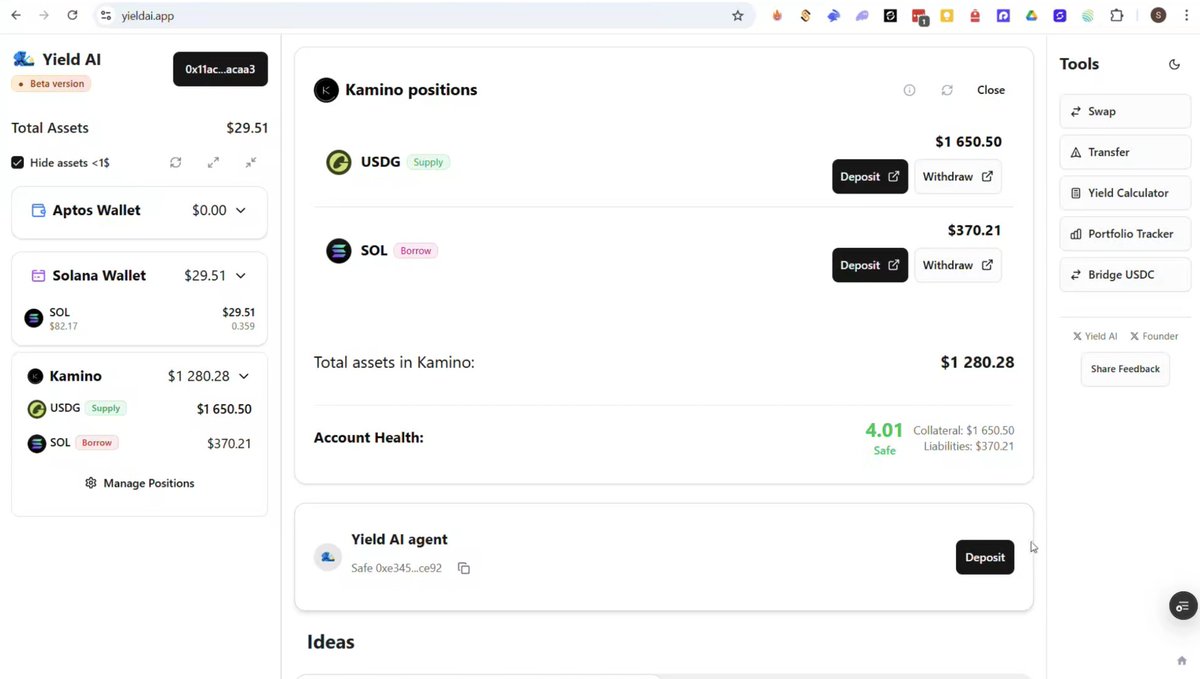The width and height of the screenshot is (1200, 679).
Task: Refresh Kamino positions with the refresh icon
Action: [x=947, y=90]
